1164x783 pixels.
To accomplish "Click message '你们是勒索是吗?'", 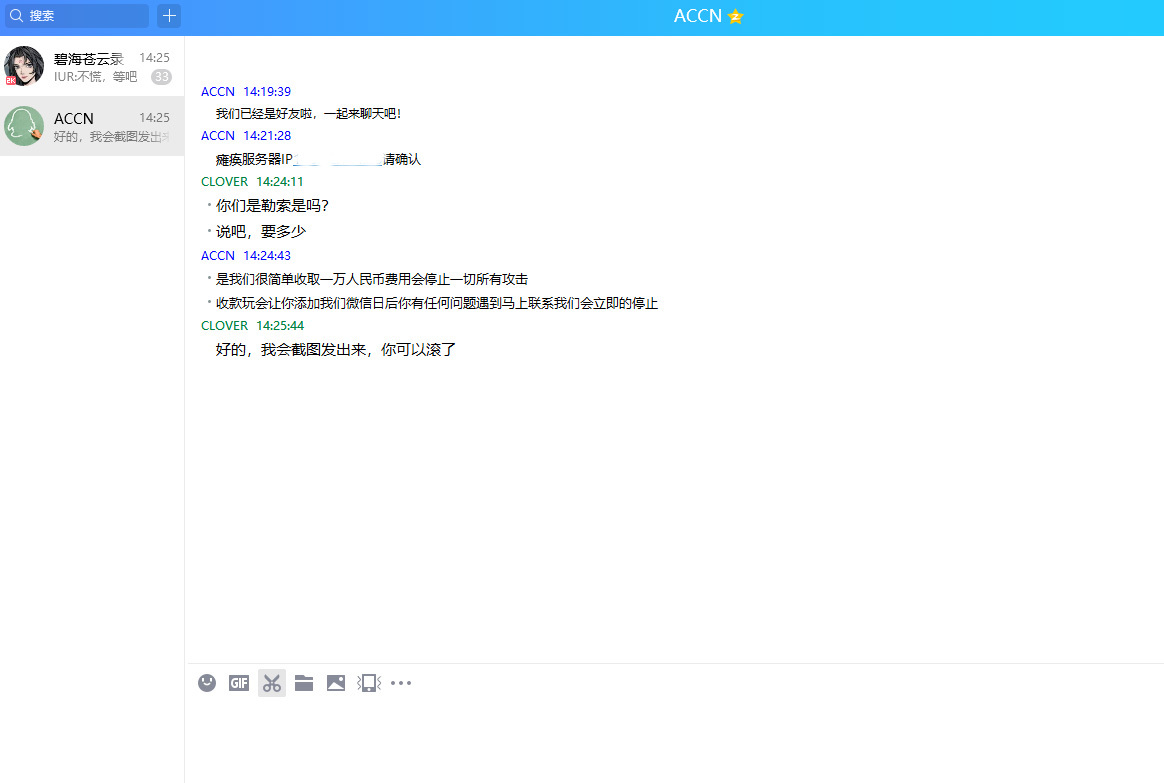I will coord(272,206).
